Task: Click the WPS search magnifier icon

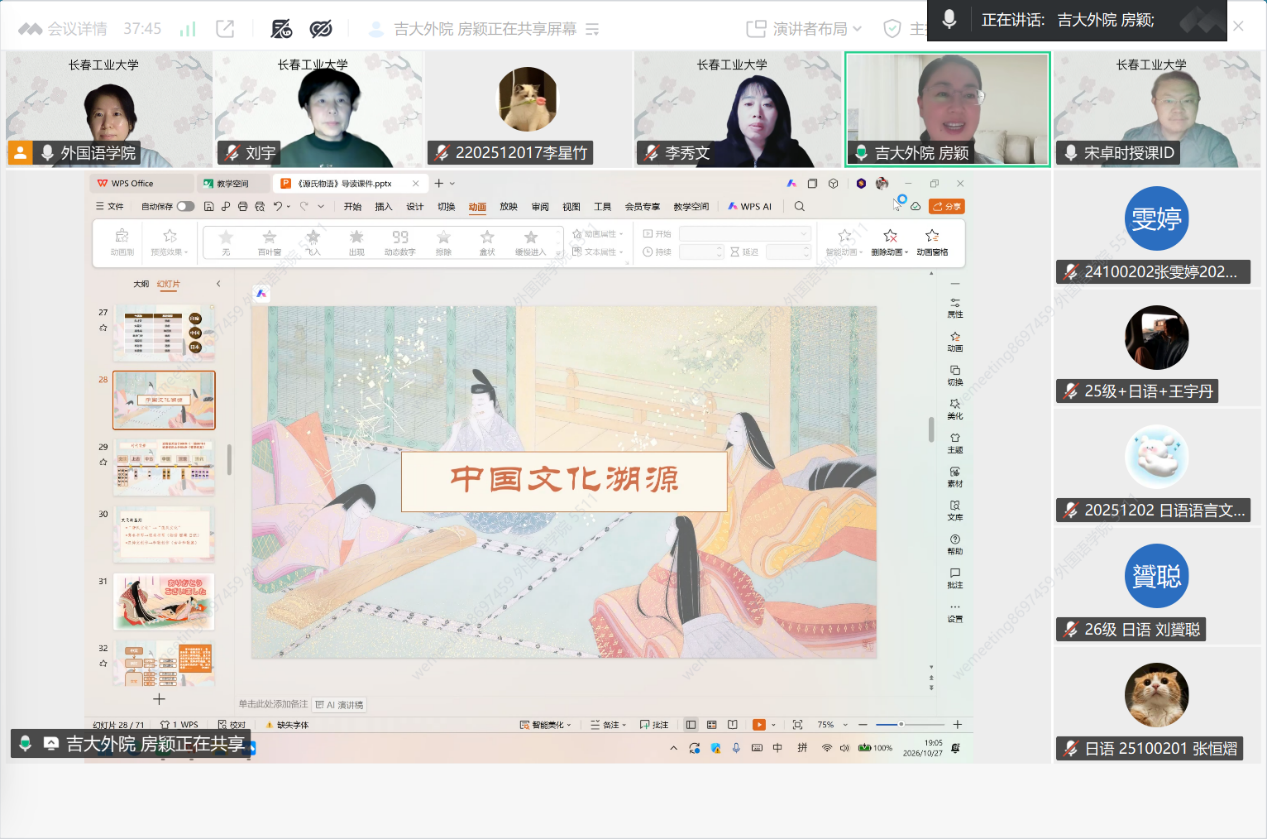Action: (x=799, y=207)
